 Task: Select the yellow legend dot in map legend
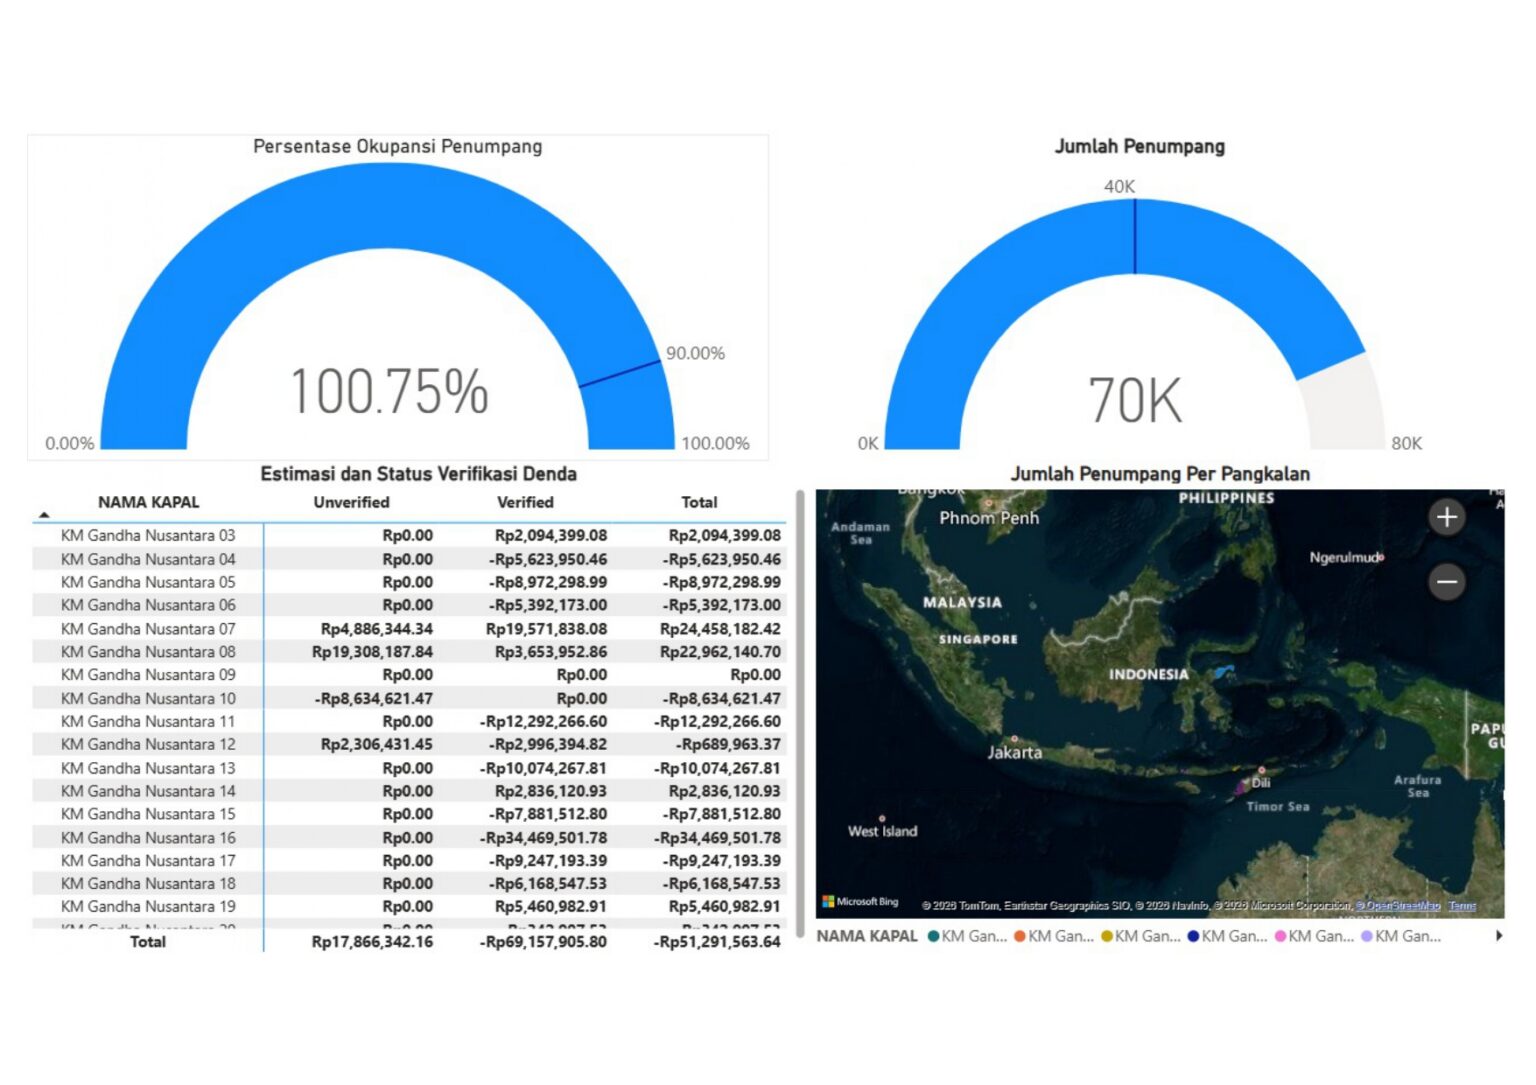coord(1107,937)
